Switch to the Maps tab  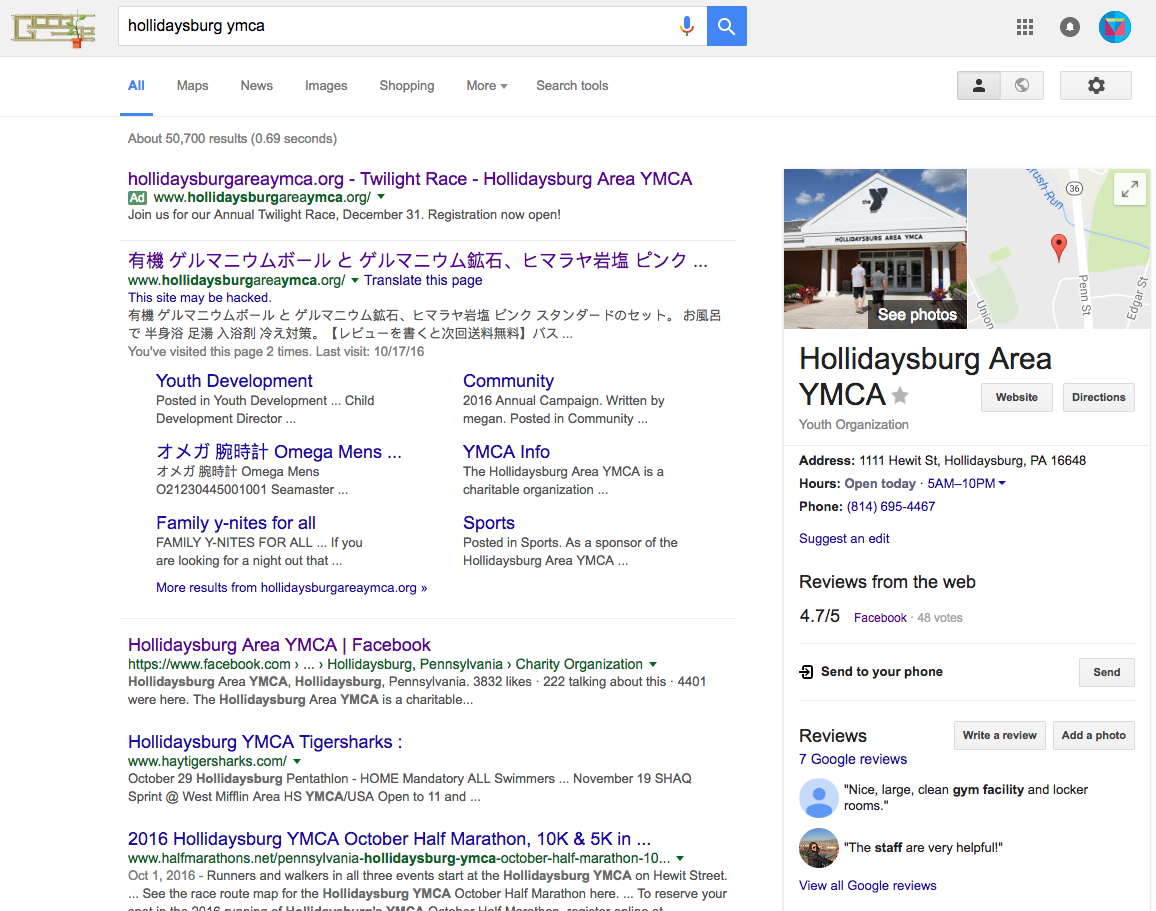pos(192,86)
